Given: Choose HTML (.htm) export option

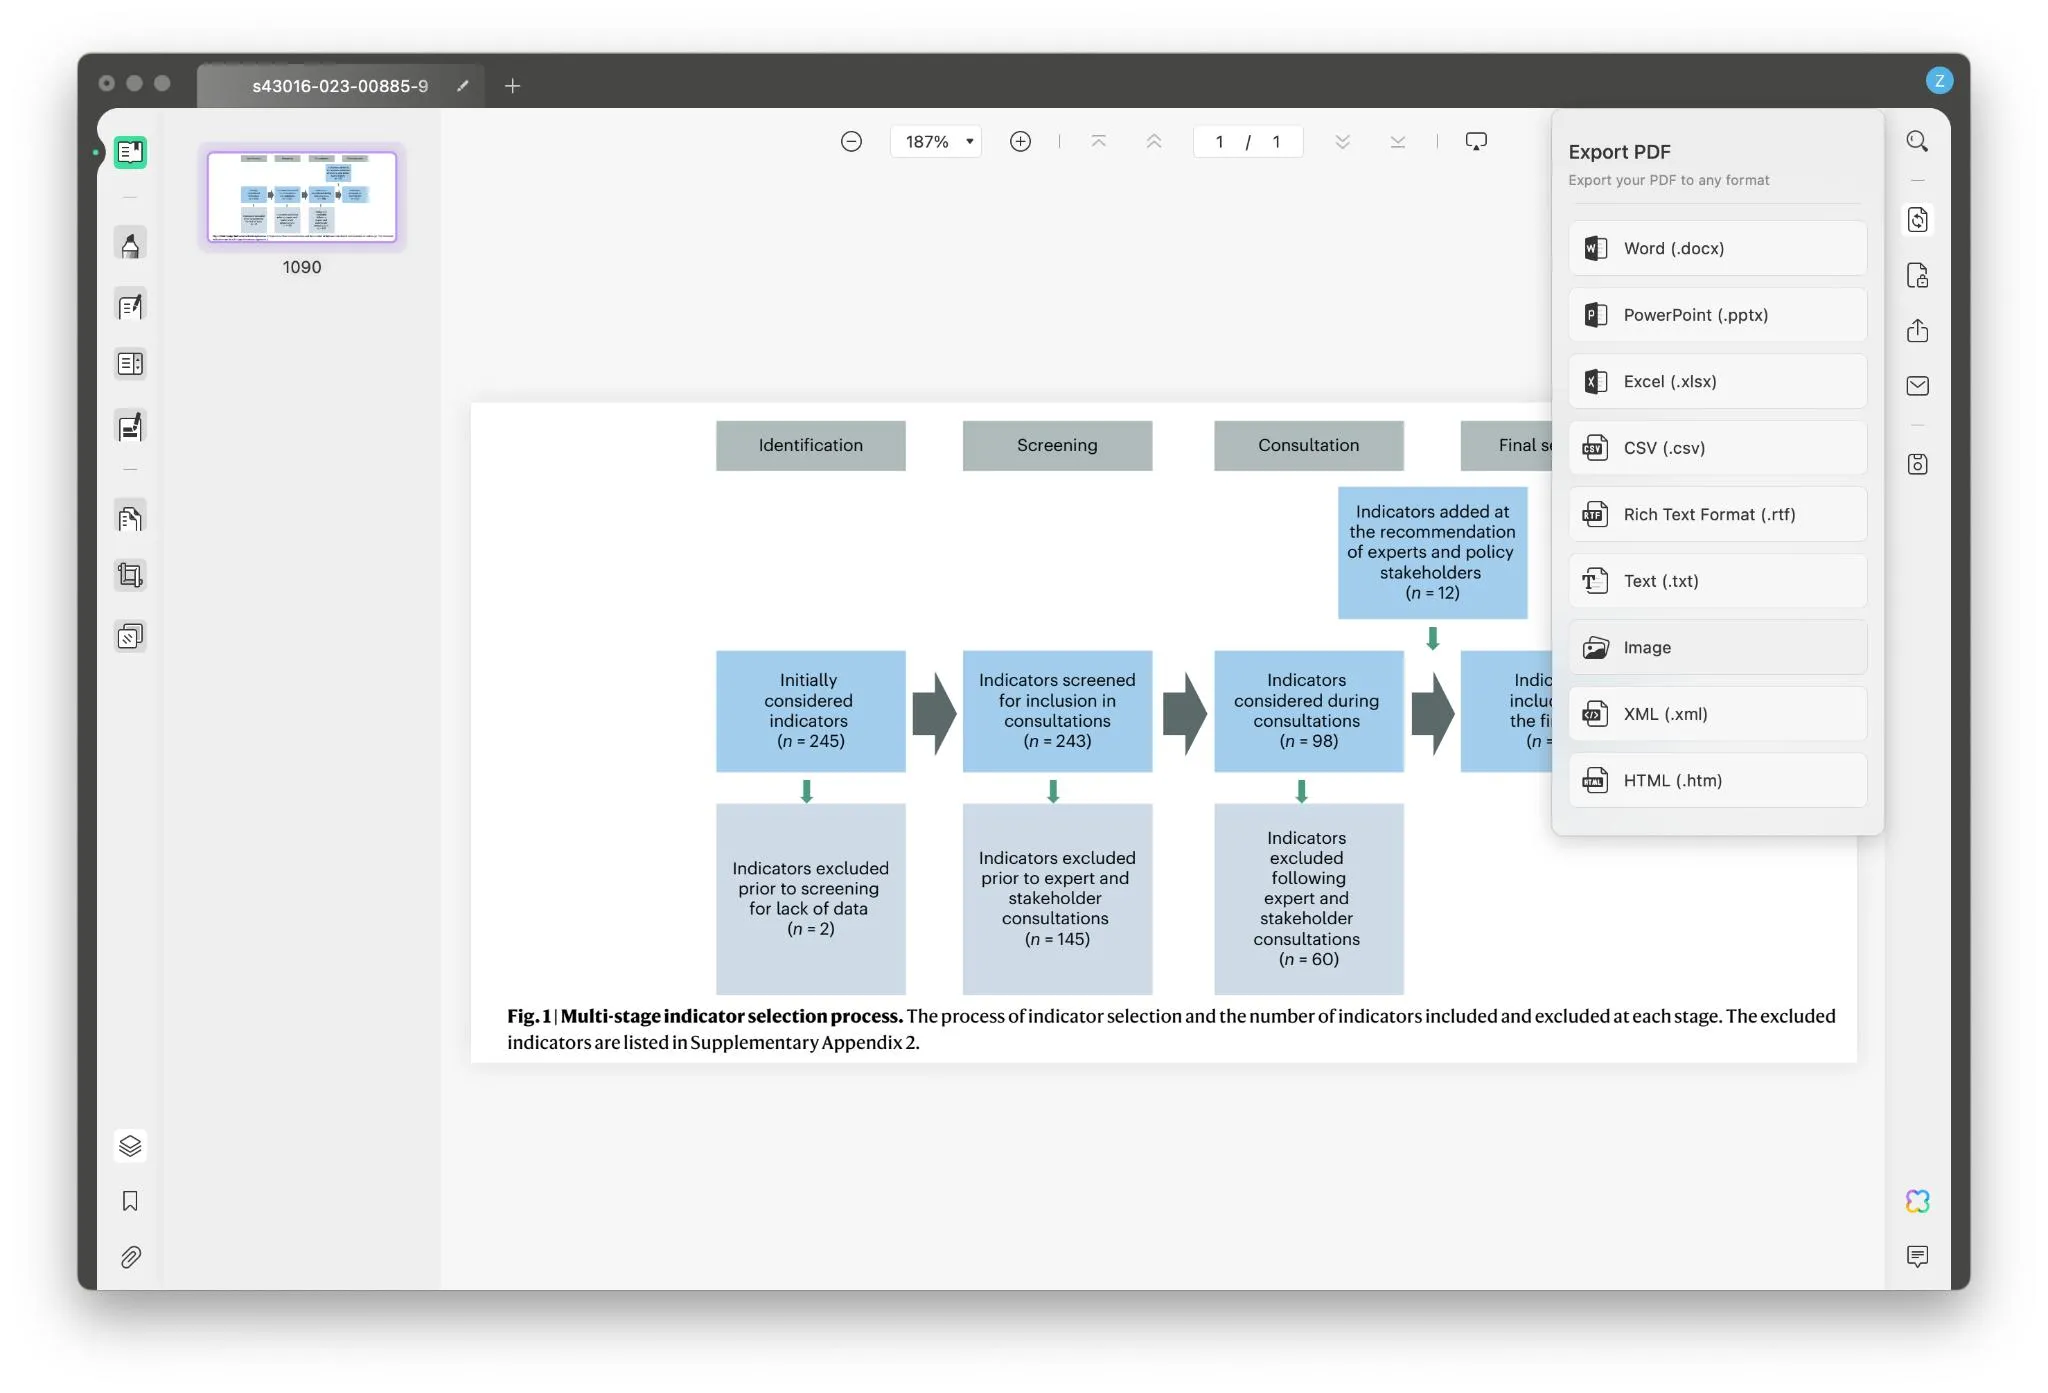Looking at the screenshot, I should [x=1717, y=780].
